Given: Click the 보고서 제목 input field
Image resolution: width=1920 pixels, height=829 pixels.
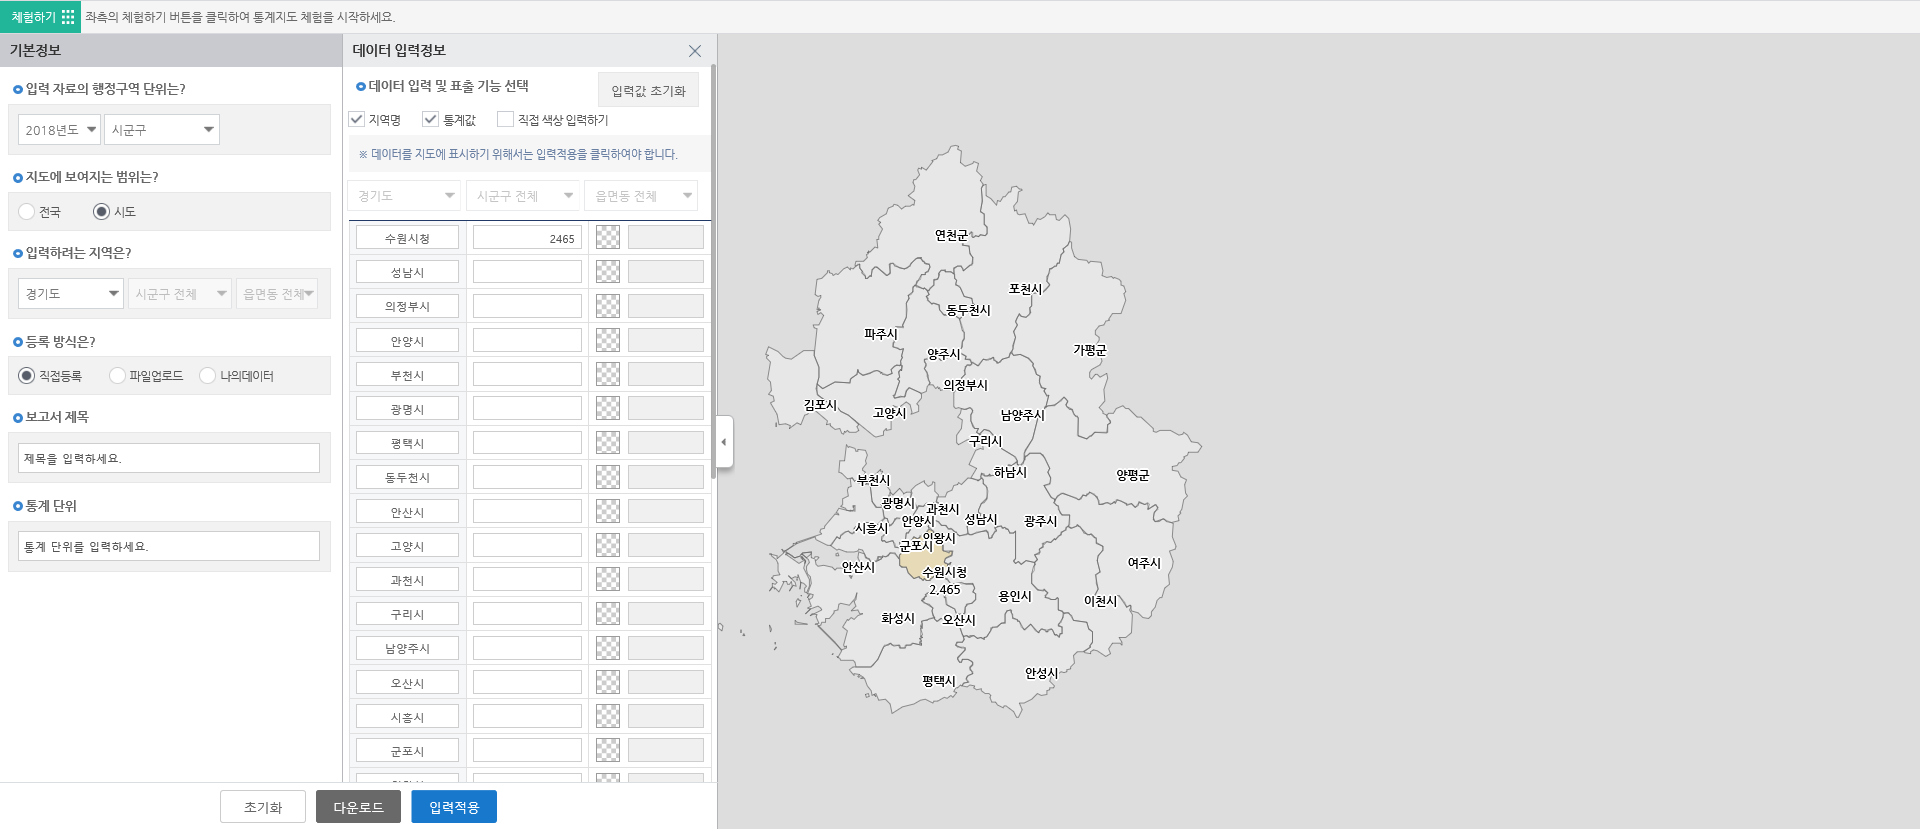Looking at the screenshot, I should point(169,459).
